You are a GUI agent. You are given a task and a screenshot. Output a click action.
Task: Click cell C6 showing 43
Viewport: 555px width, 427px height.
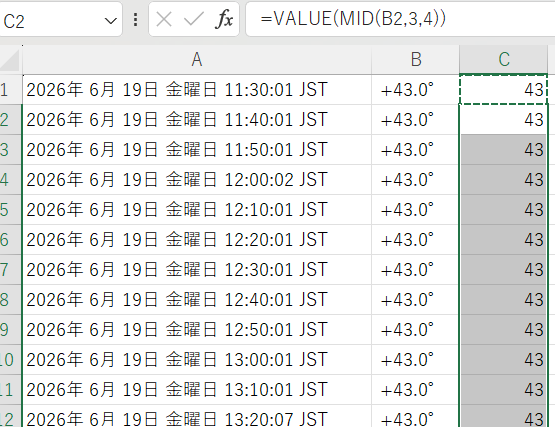click(x=504, y=240)
